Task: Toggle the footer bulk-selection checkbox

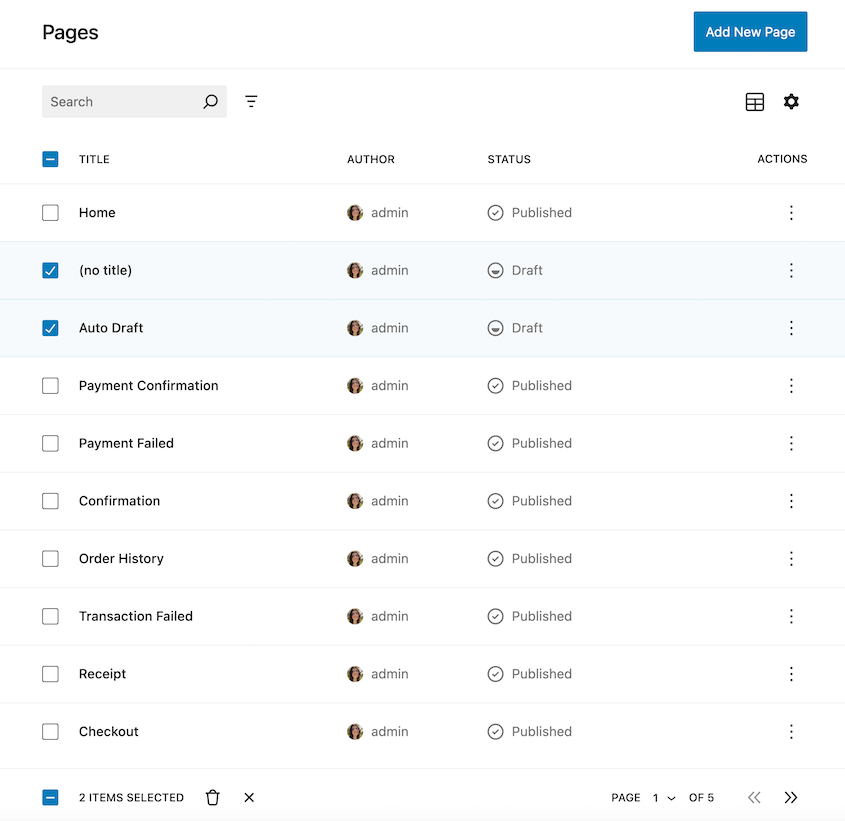Action: [50, 797]
